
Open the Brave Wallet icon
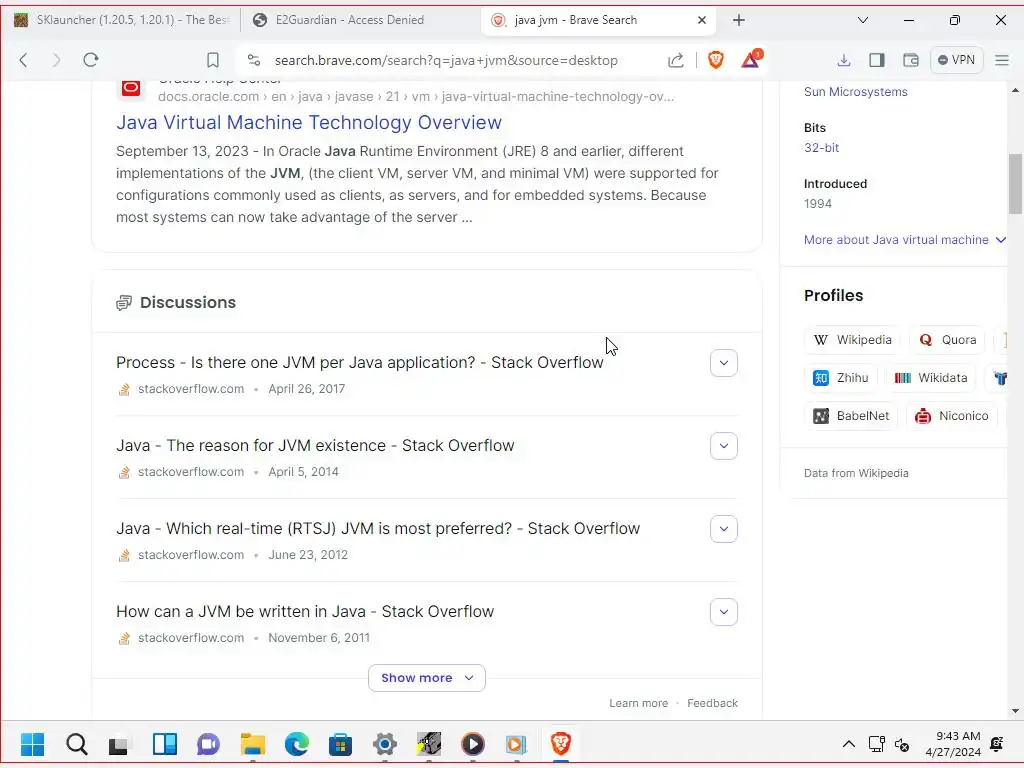pos(910,60)
